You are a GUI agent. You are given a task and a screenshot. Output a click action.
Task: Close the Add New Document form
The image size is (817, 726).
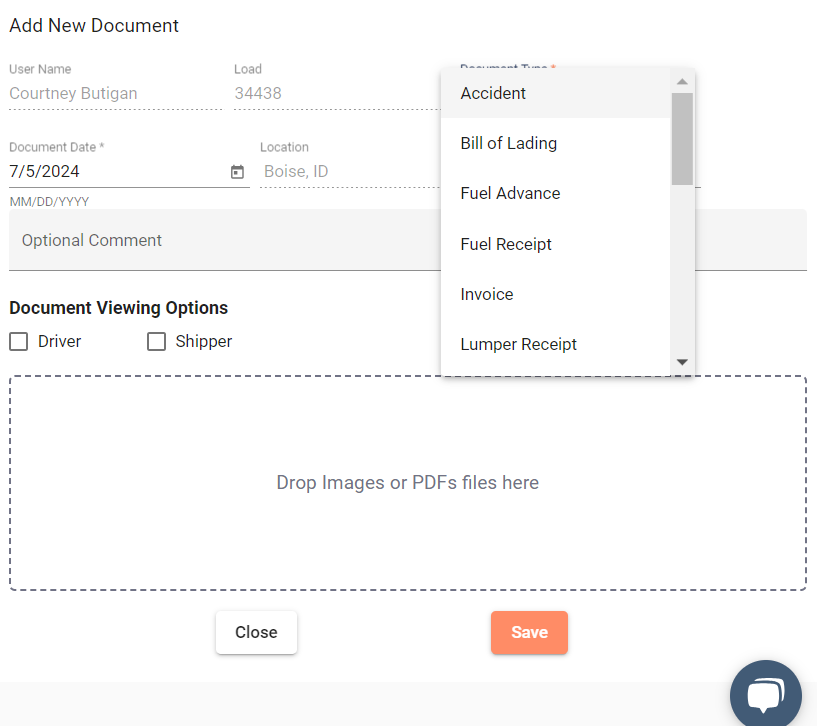[256, 632]
